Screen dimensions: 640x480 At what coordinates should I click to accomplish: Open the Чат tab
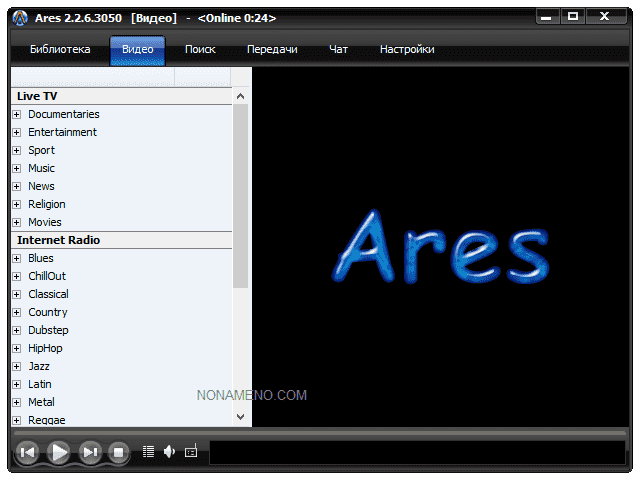(338, 50)
